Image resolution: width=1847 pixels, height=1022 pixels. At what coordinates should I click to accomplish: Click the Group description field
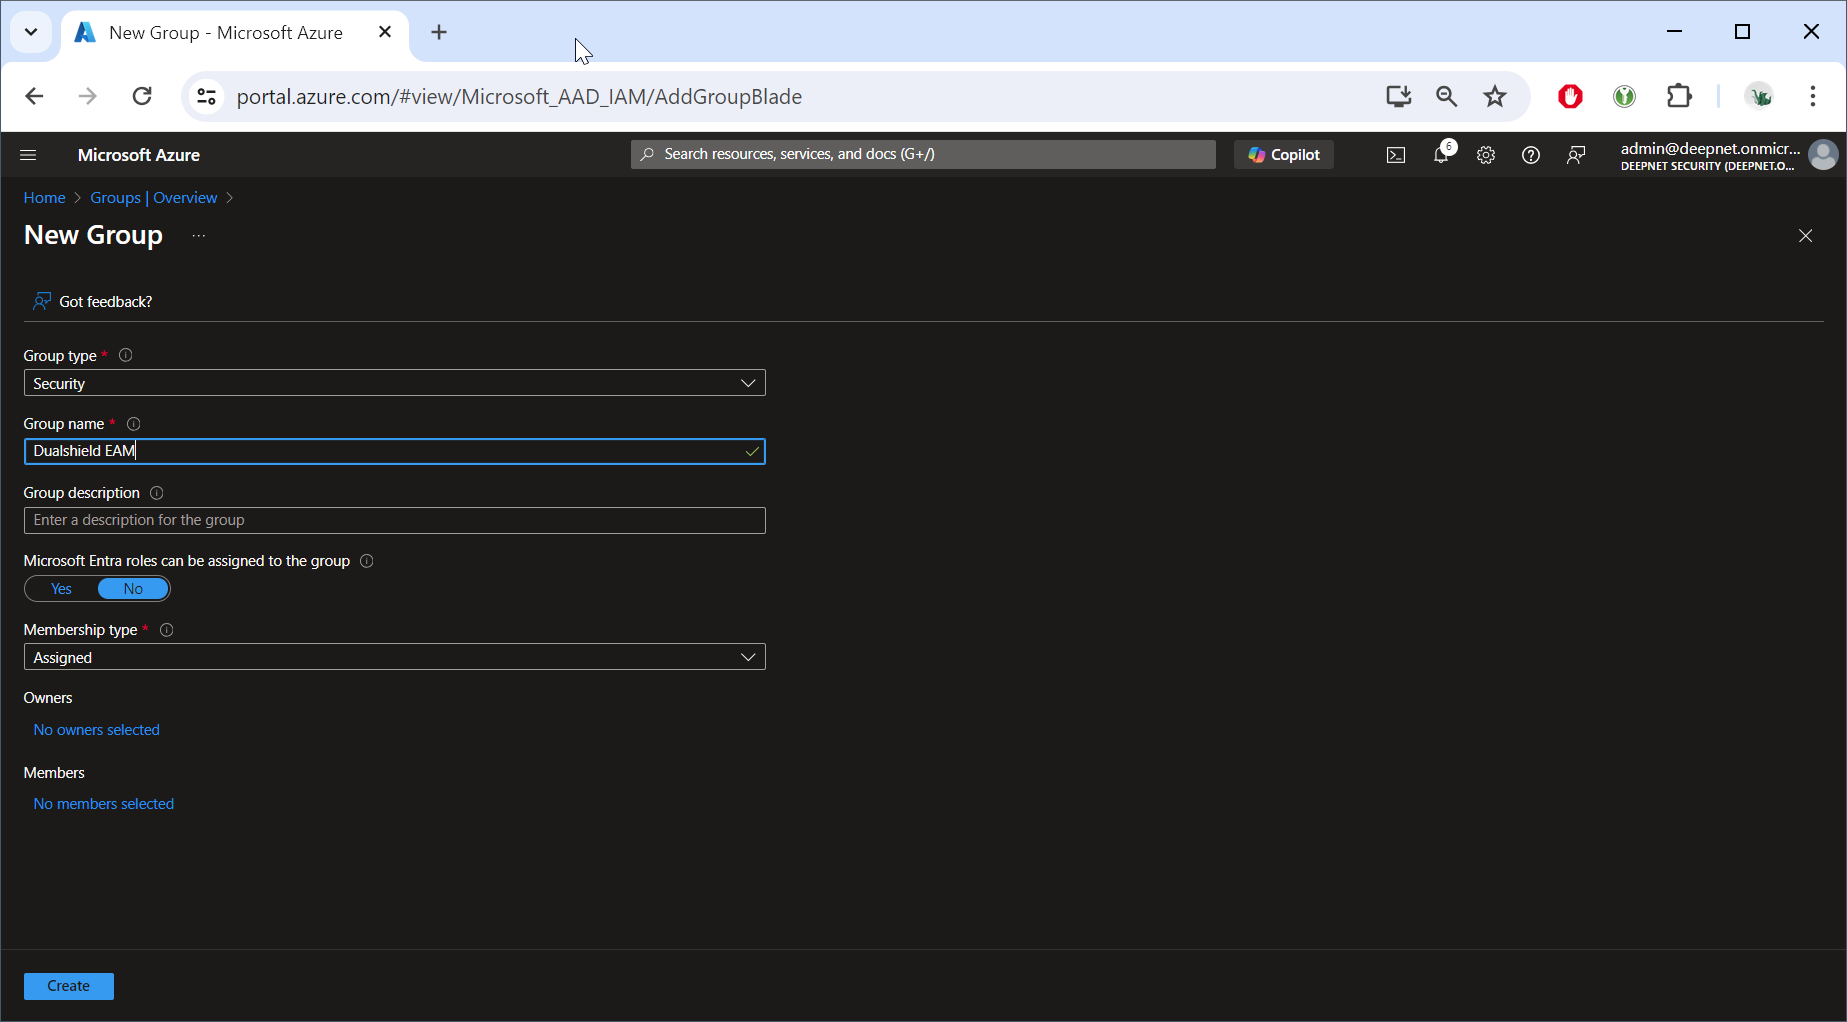click(x=394, y=520)
